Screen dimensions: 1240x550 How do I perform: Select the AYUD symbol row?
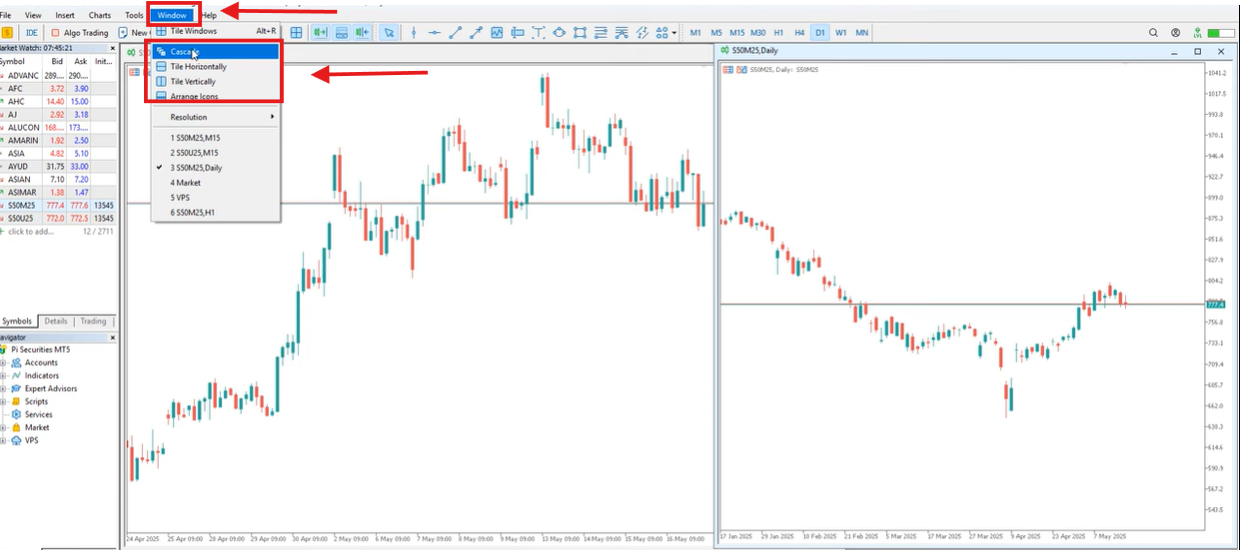pyautogui.click(x=58, y=166)
